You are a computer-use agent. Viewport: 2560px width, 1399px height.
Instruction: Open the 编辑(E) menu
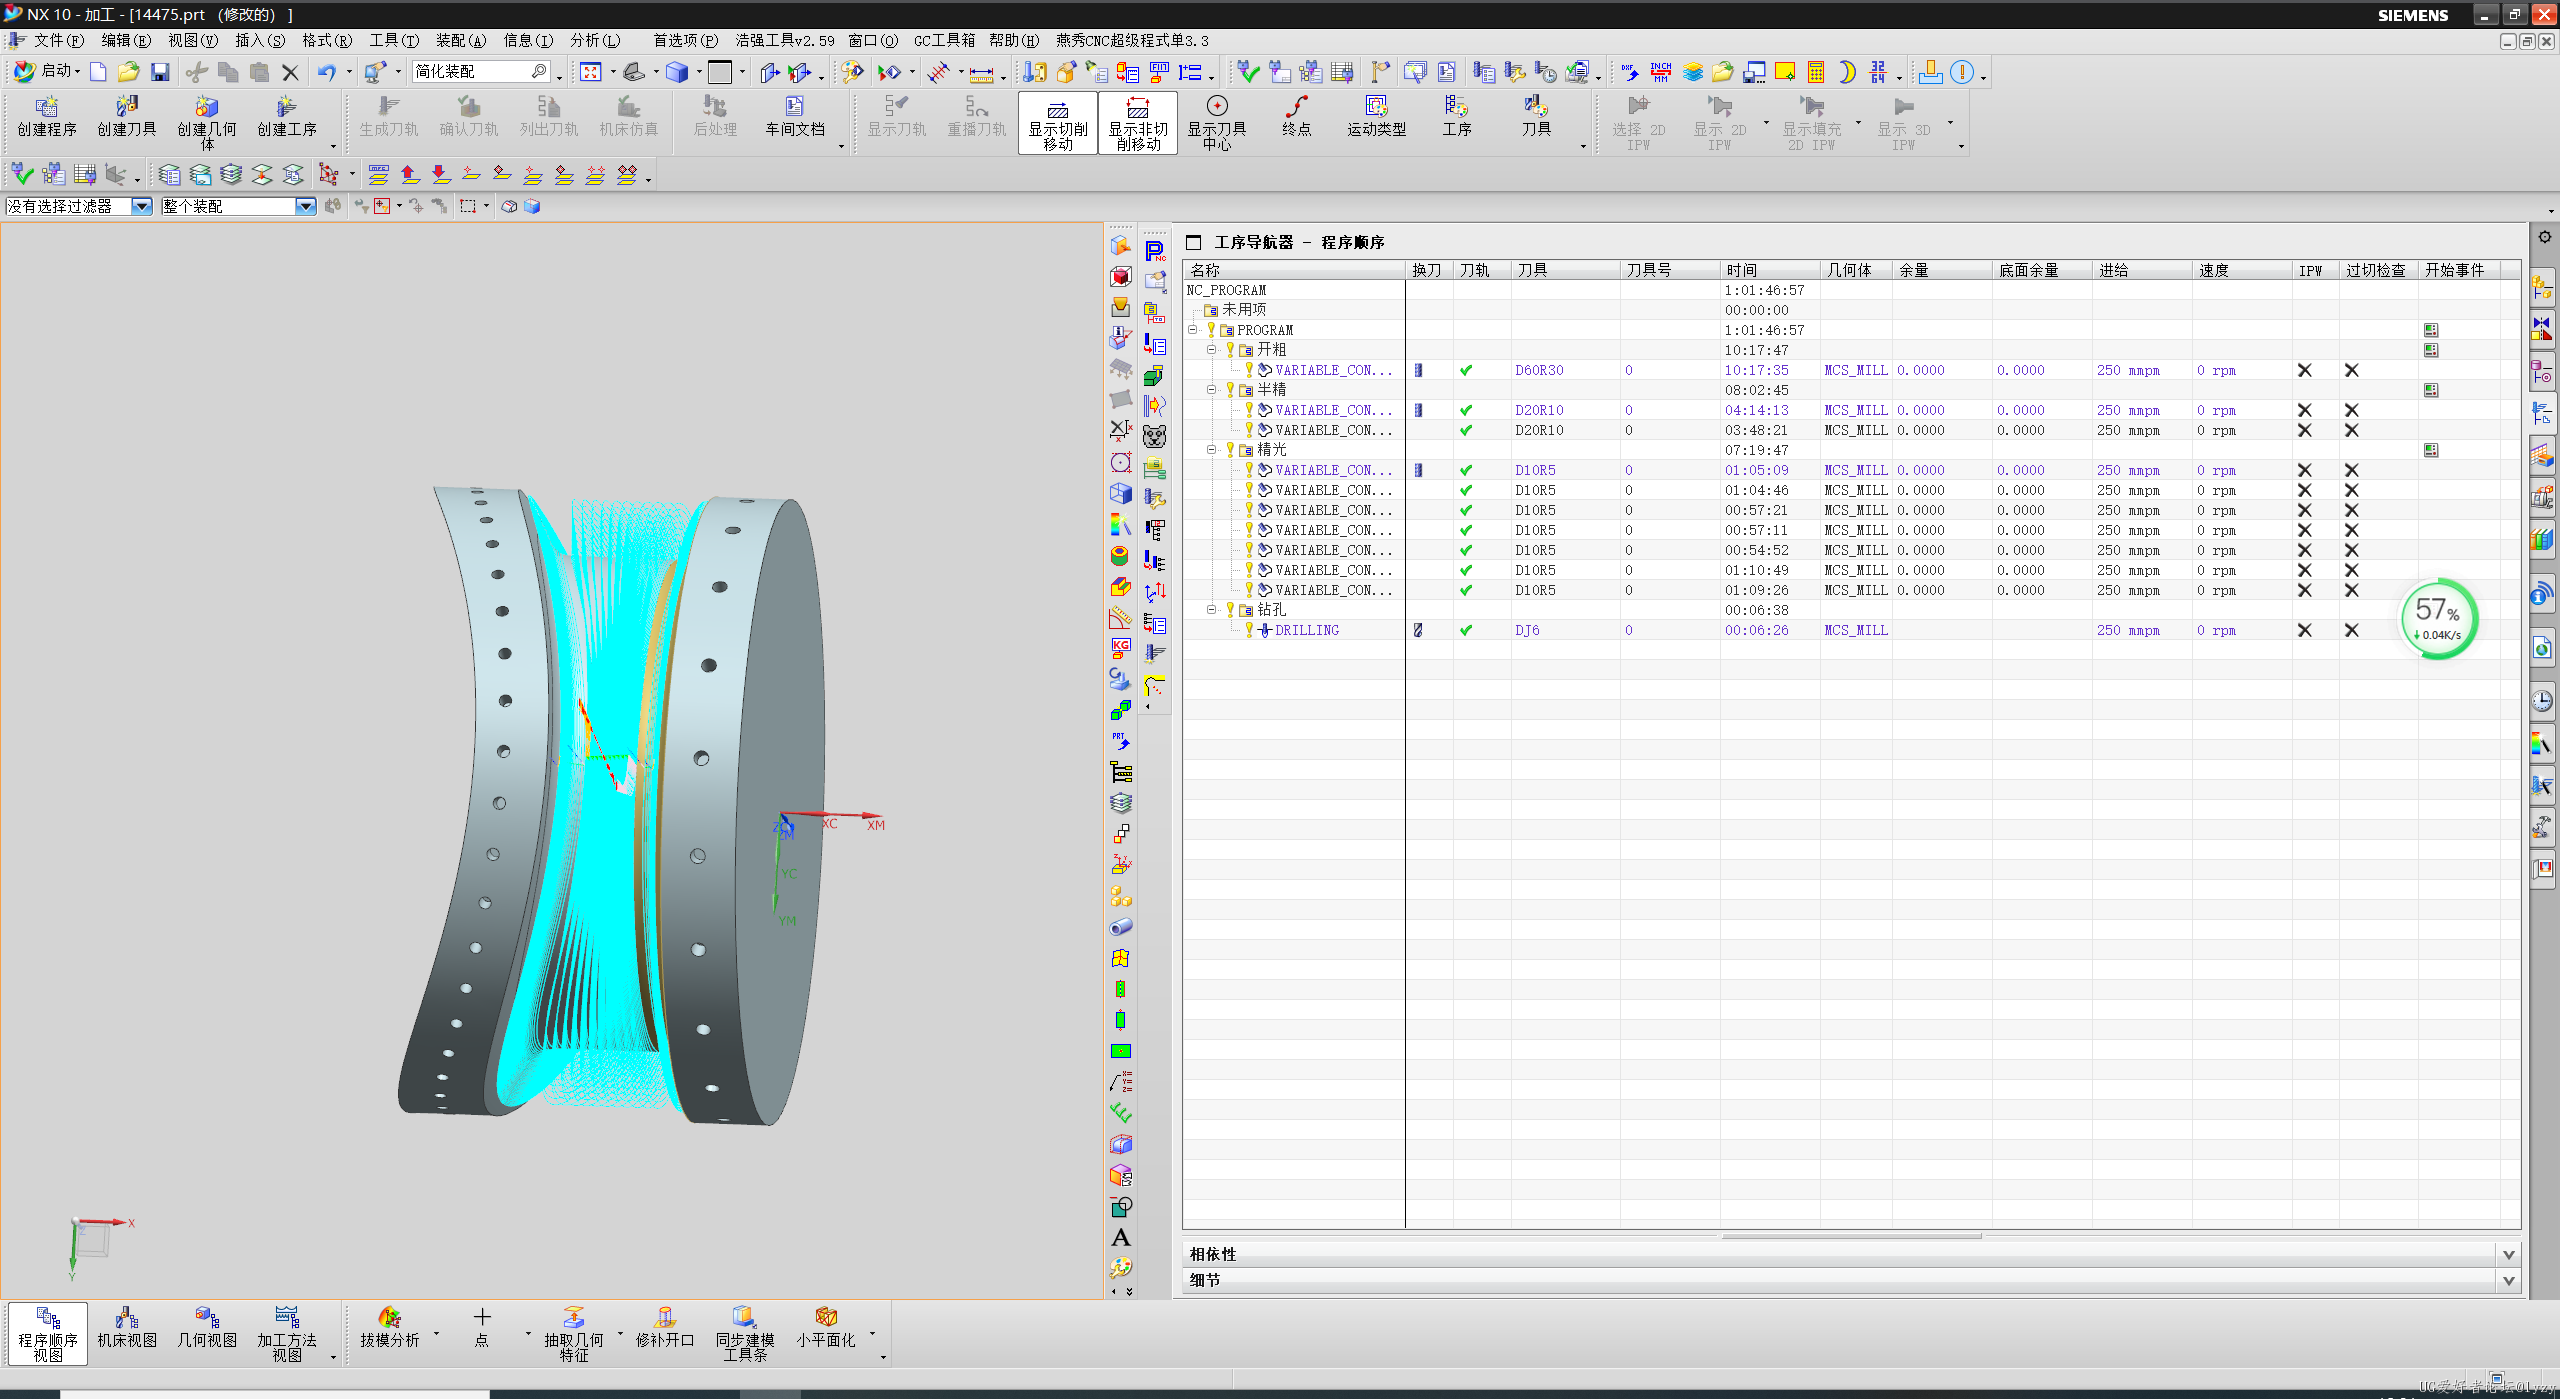(126, 40)
